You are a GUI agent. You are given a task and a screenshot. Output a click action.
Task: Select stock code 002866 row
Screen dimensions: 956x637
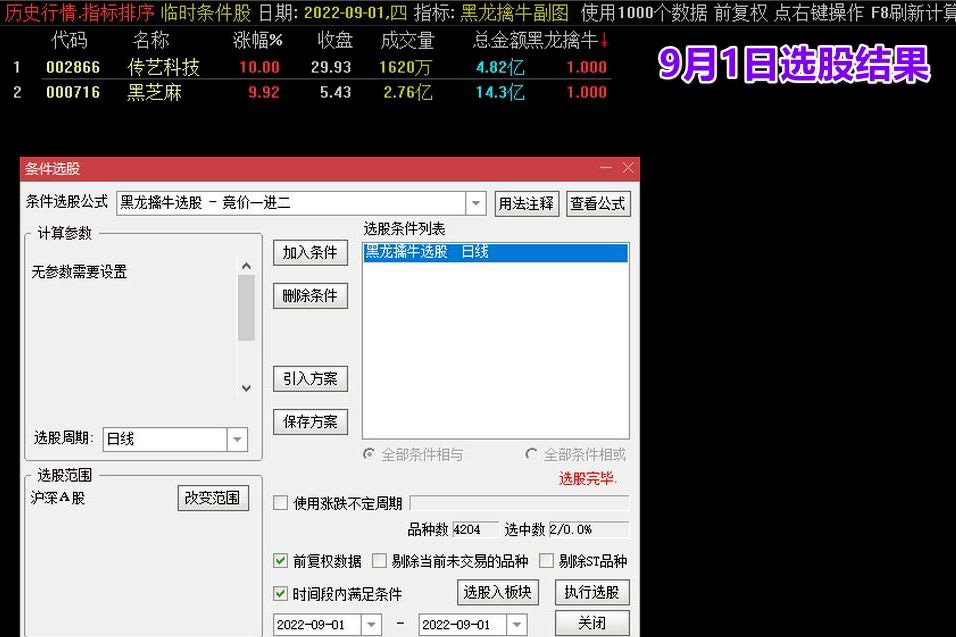click(73, 67)
